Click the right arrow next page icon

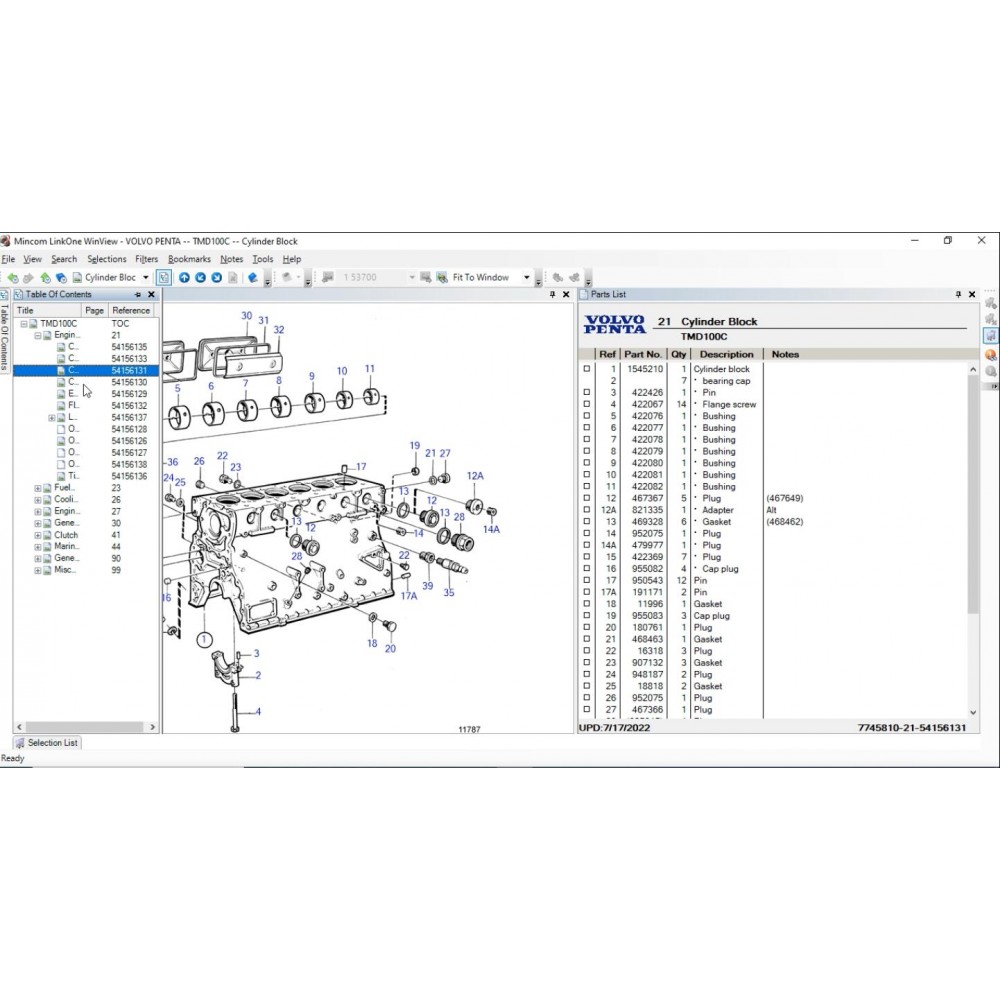pyautogui.click(x=217, y=278)
